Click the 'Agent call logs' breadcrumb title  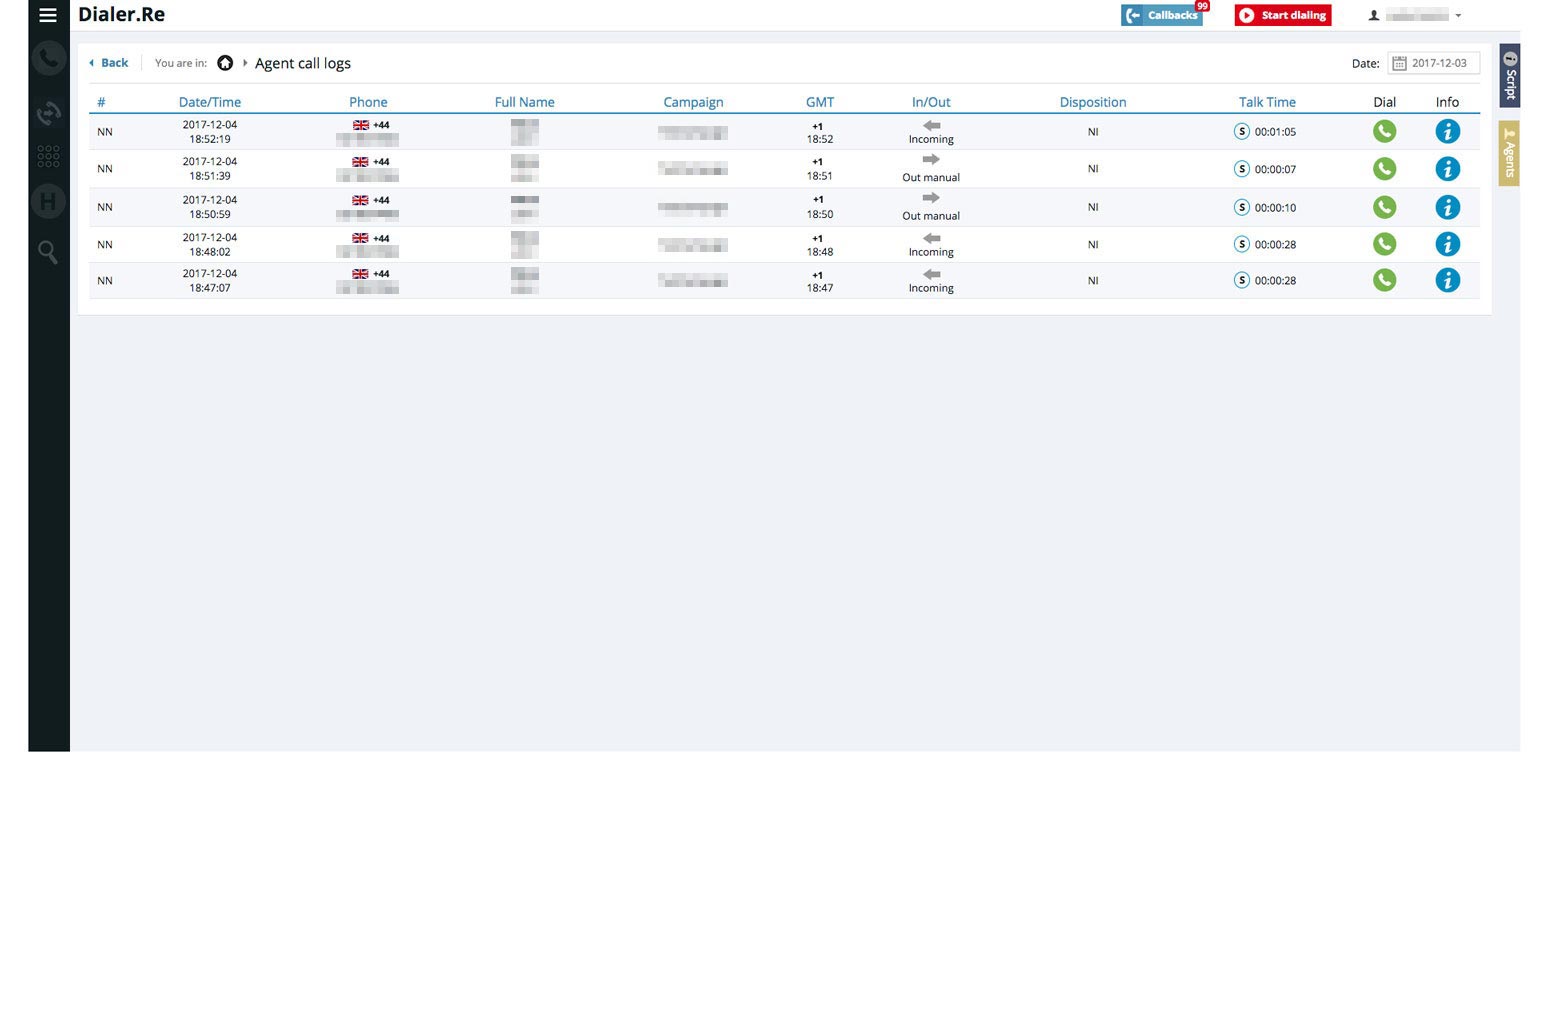pyautogui.click(x=303, y=63)
